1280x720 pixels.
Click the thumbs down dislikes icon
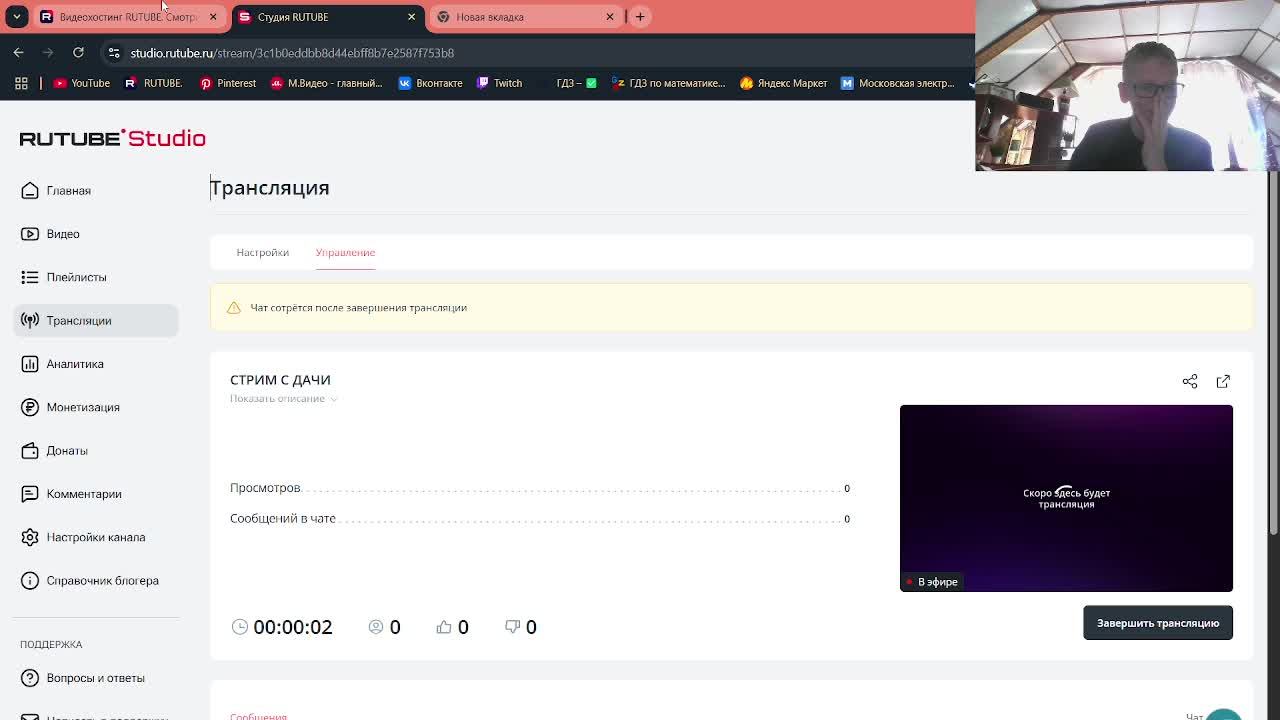coord(512,627)
